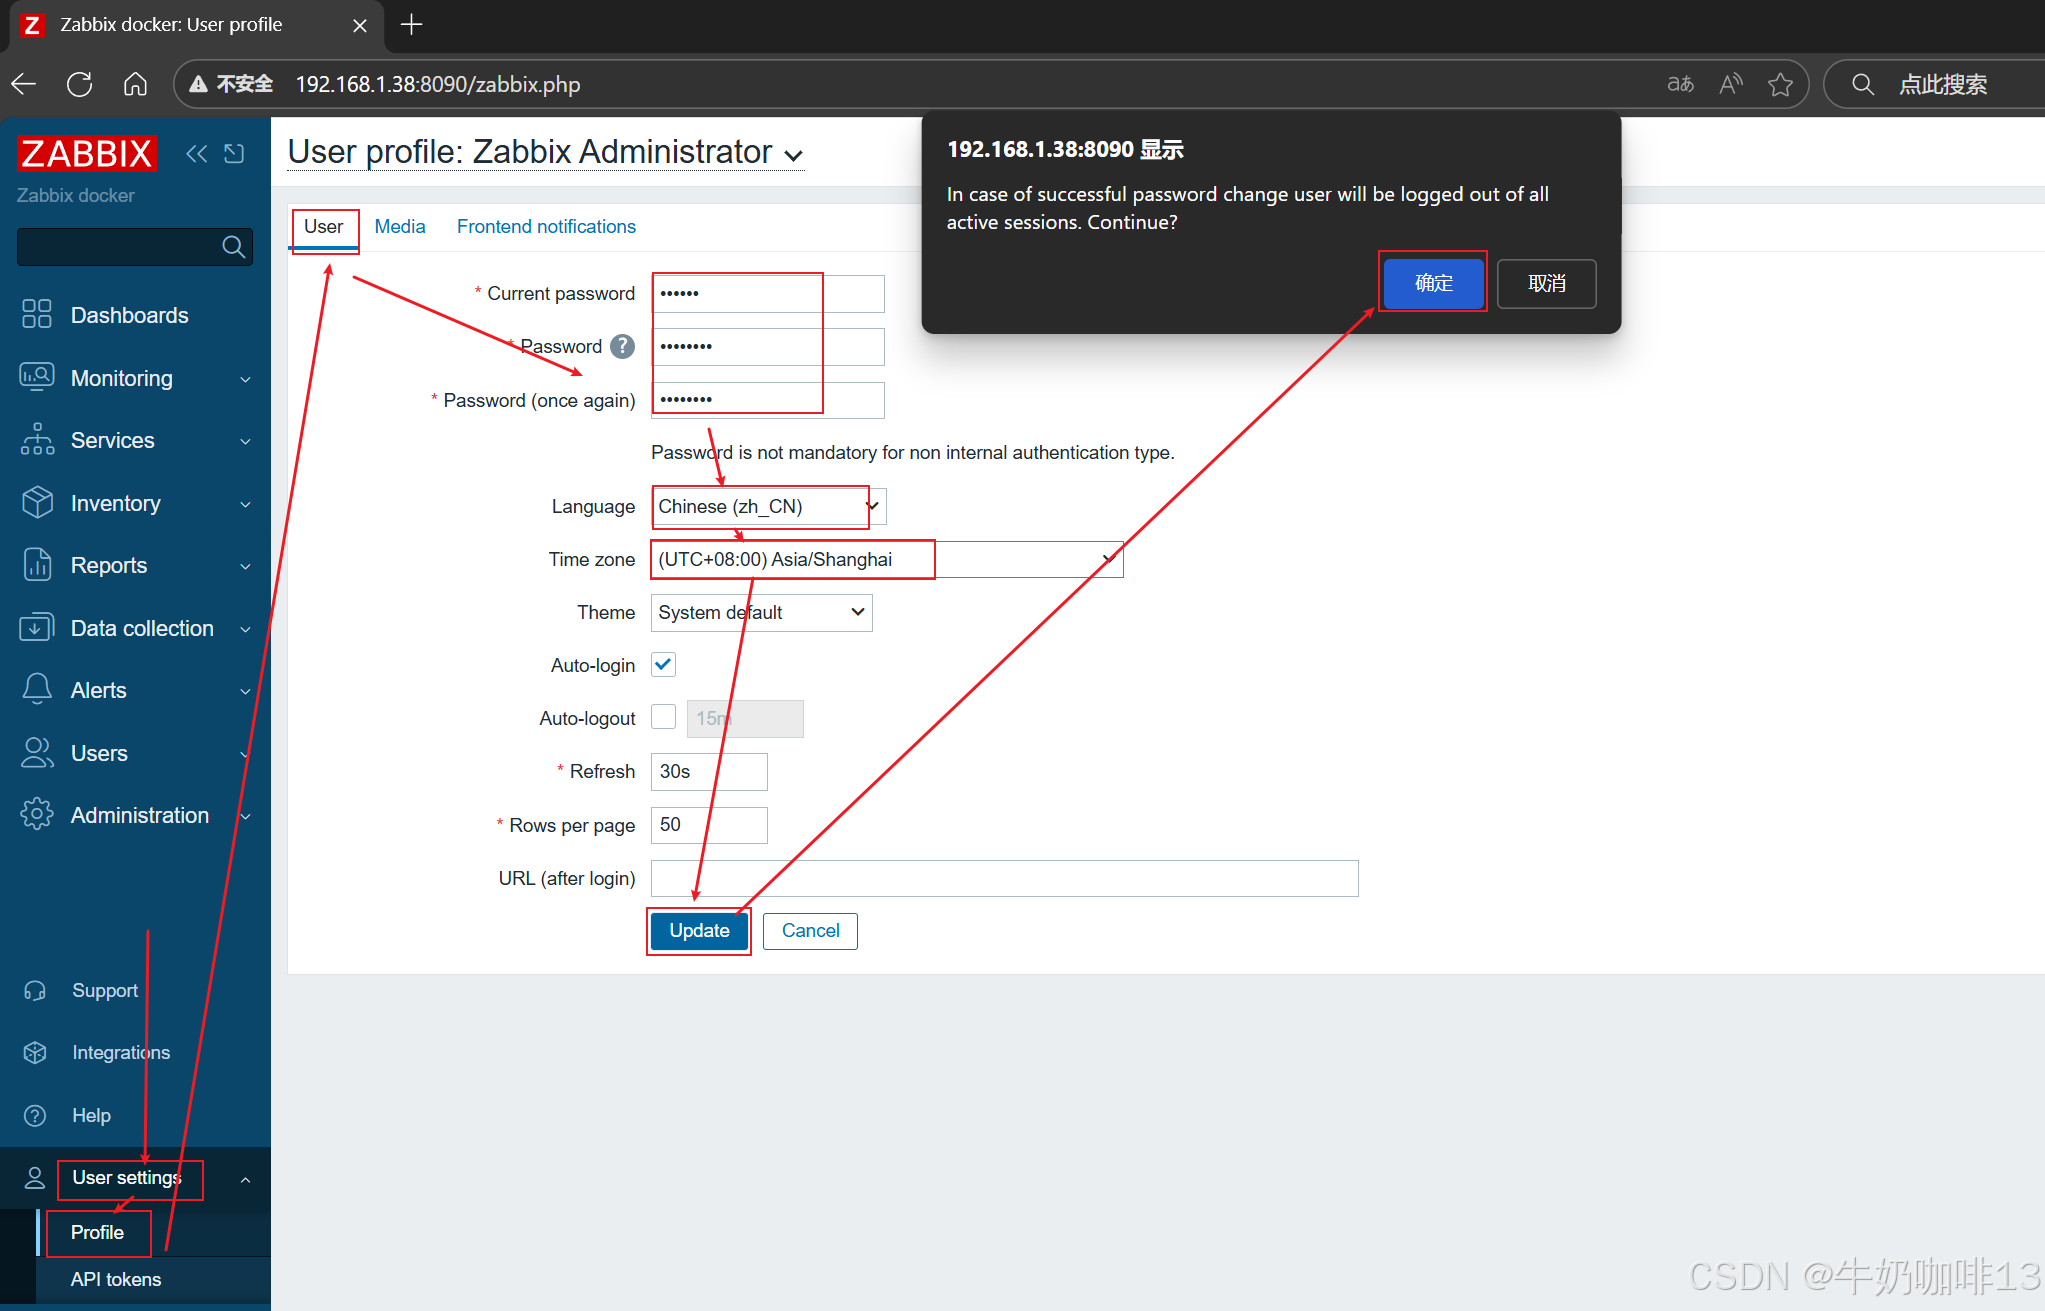Open API tokens under User settings
This screenshot has width=2045, height=1311.
pyautogui.click(x=116, y=1279)
